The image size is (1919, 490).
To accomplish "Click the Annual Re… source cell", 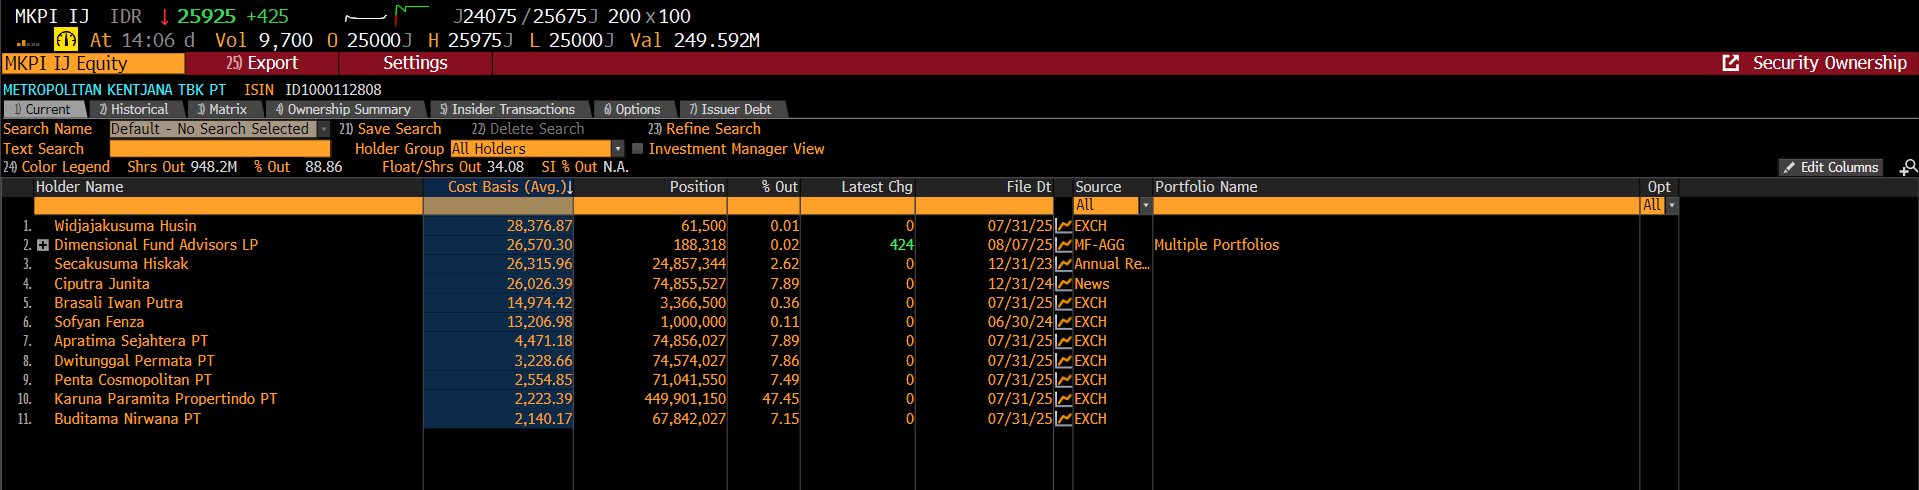I will [x=1112, y=264].
